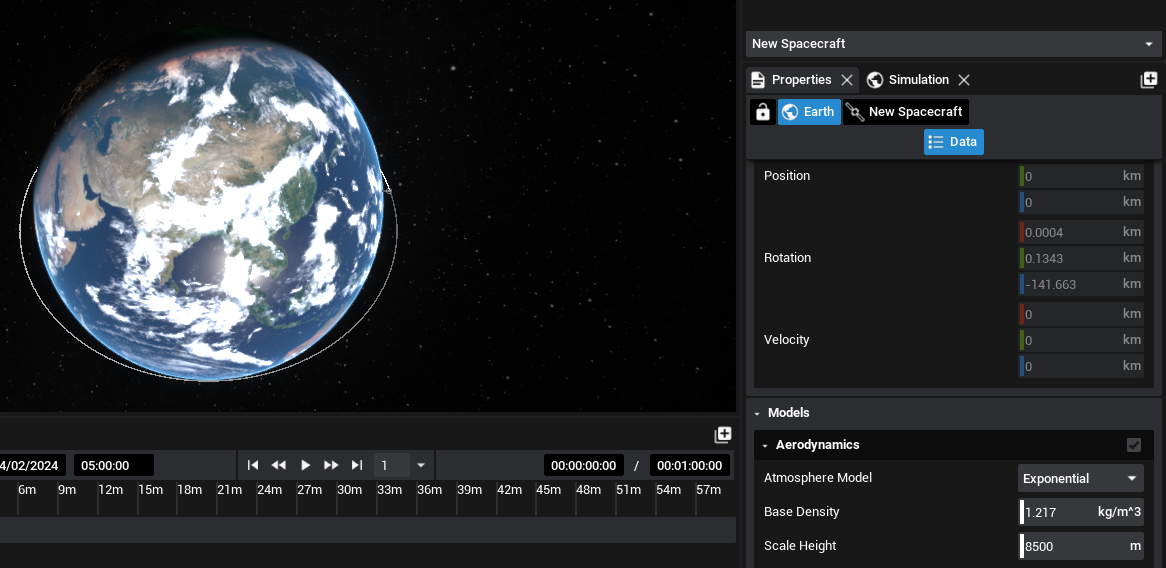This screenshot has height=568, width=1166.
Task: Click the Position second-row 0 km field
Action: (1081, 176)
